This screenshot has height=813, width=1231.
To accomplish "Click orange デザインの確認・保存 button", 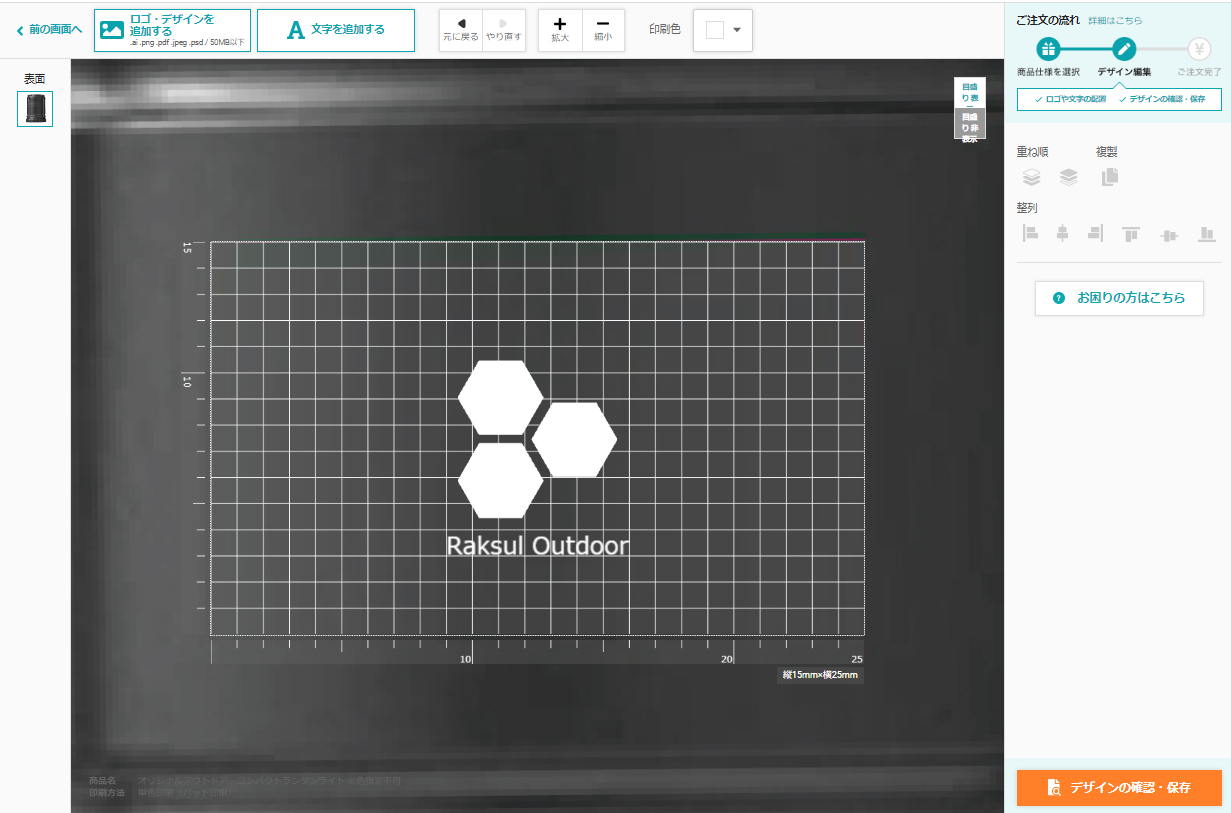I will pyautogui.click(x=1119, y=787).
